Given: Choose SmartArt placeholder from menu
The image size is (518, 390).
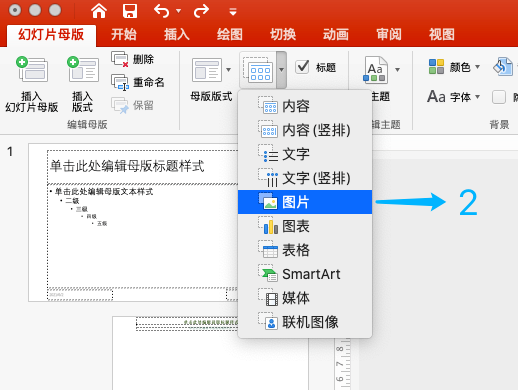Looking at the screenshot, I should point(305,274).
